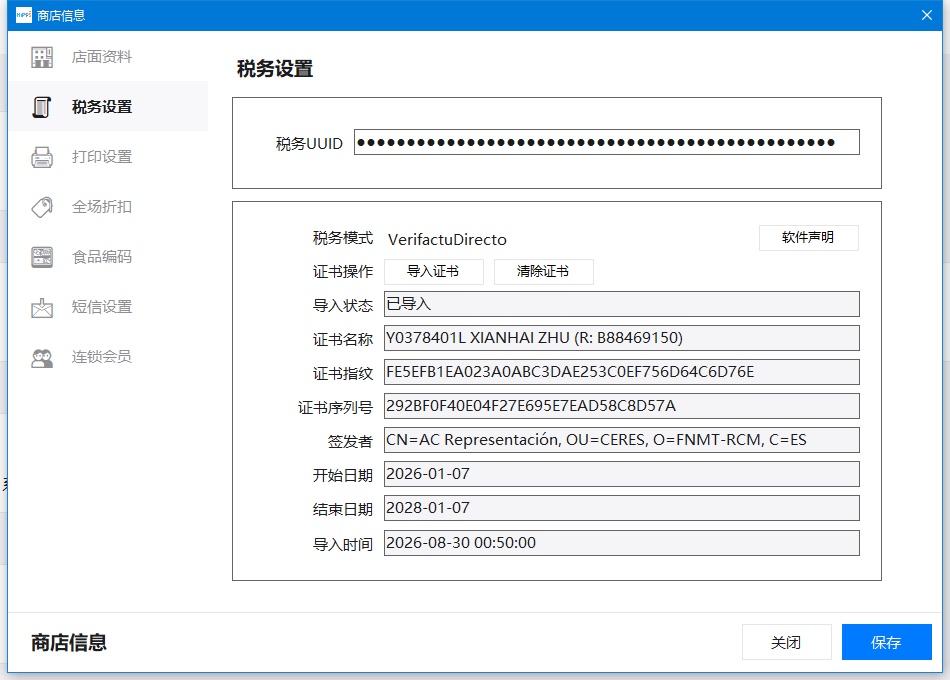This screenshot has width=950, height=680.
Task: Click the 导入证书 button
Action: 434,272
